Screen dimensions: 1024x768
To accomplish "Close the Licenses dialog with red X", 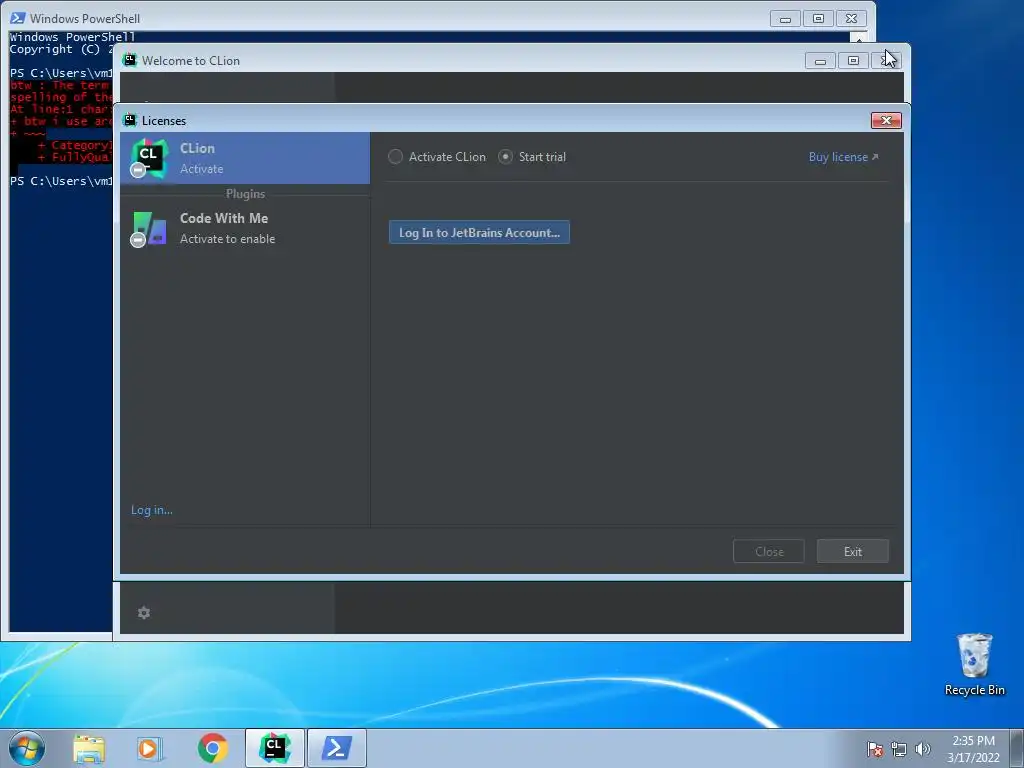I will 886,120.
